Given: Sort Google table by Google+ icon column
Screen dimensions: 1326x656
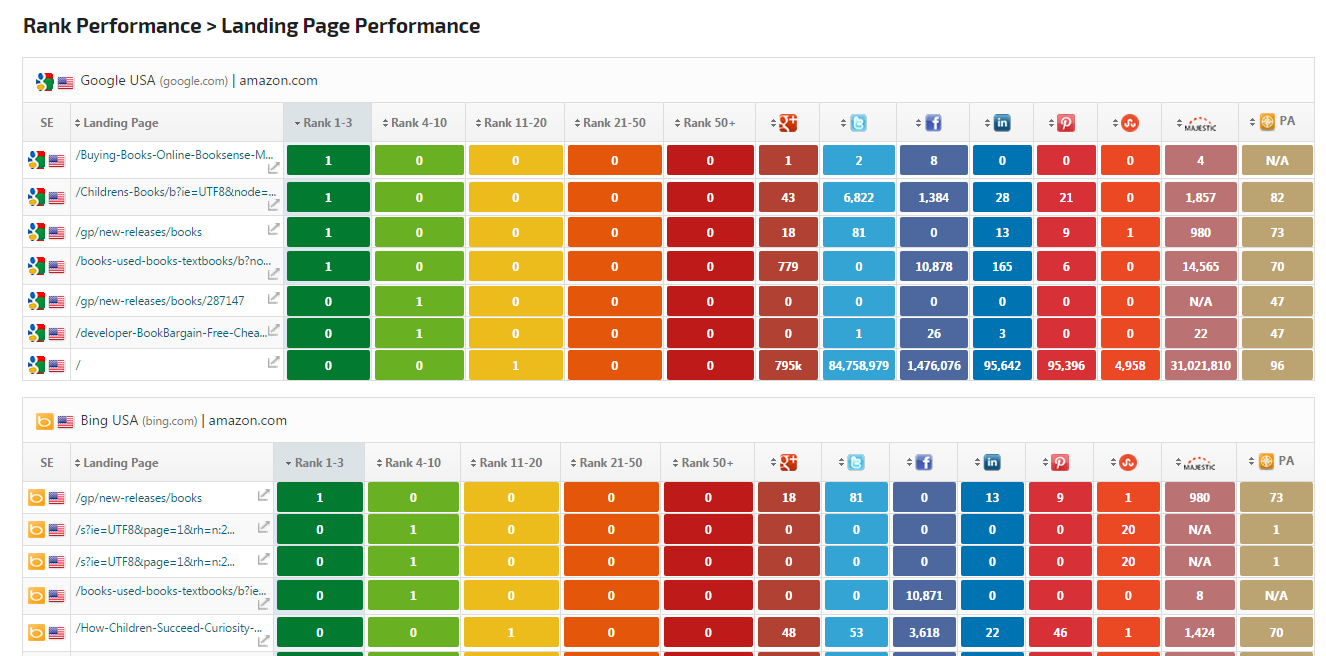Looking at the screenshot, I should pos(787,123).
